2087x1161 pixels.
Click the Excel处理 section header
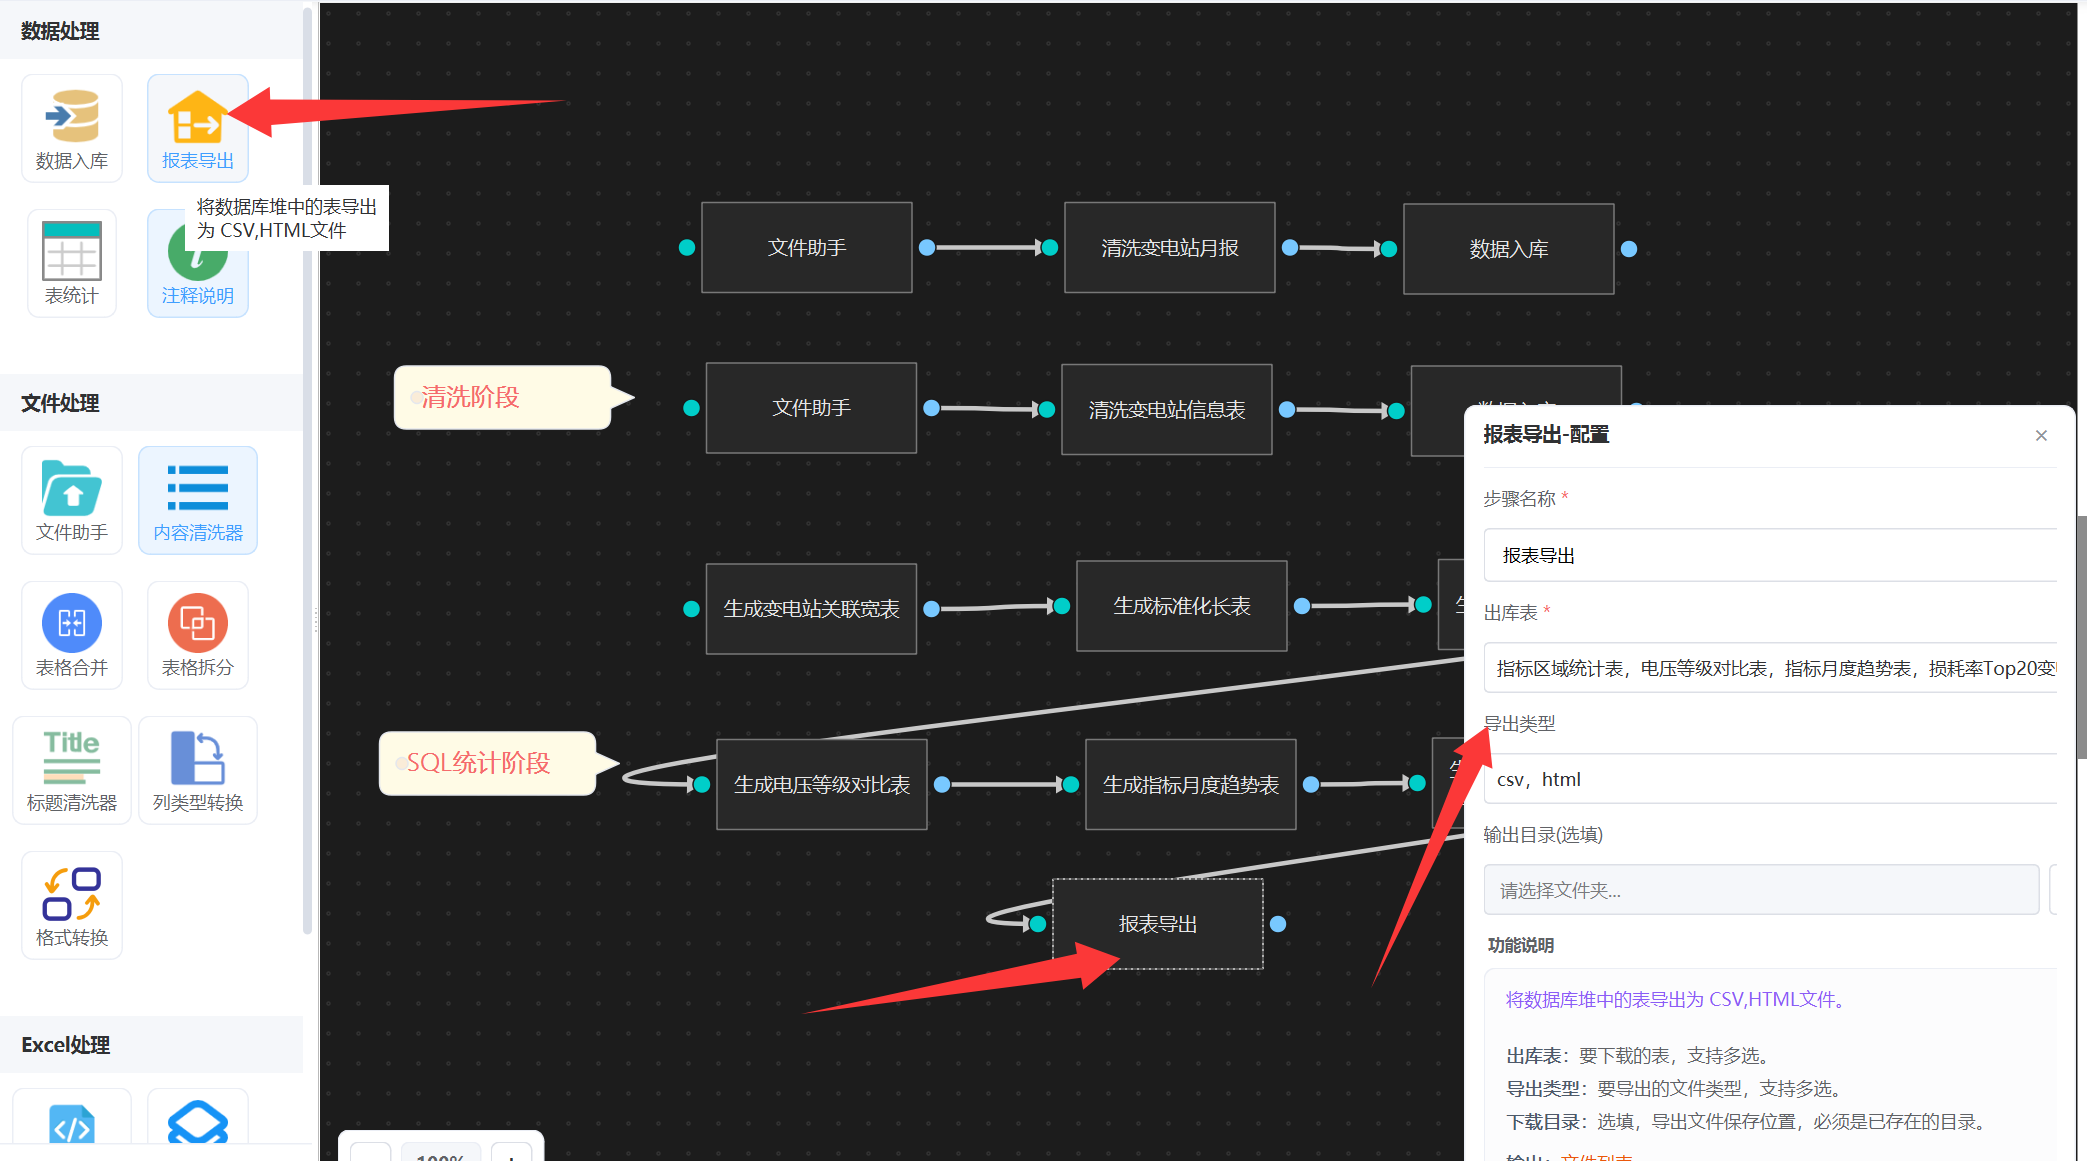tap(151, 1045)
